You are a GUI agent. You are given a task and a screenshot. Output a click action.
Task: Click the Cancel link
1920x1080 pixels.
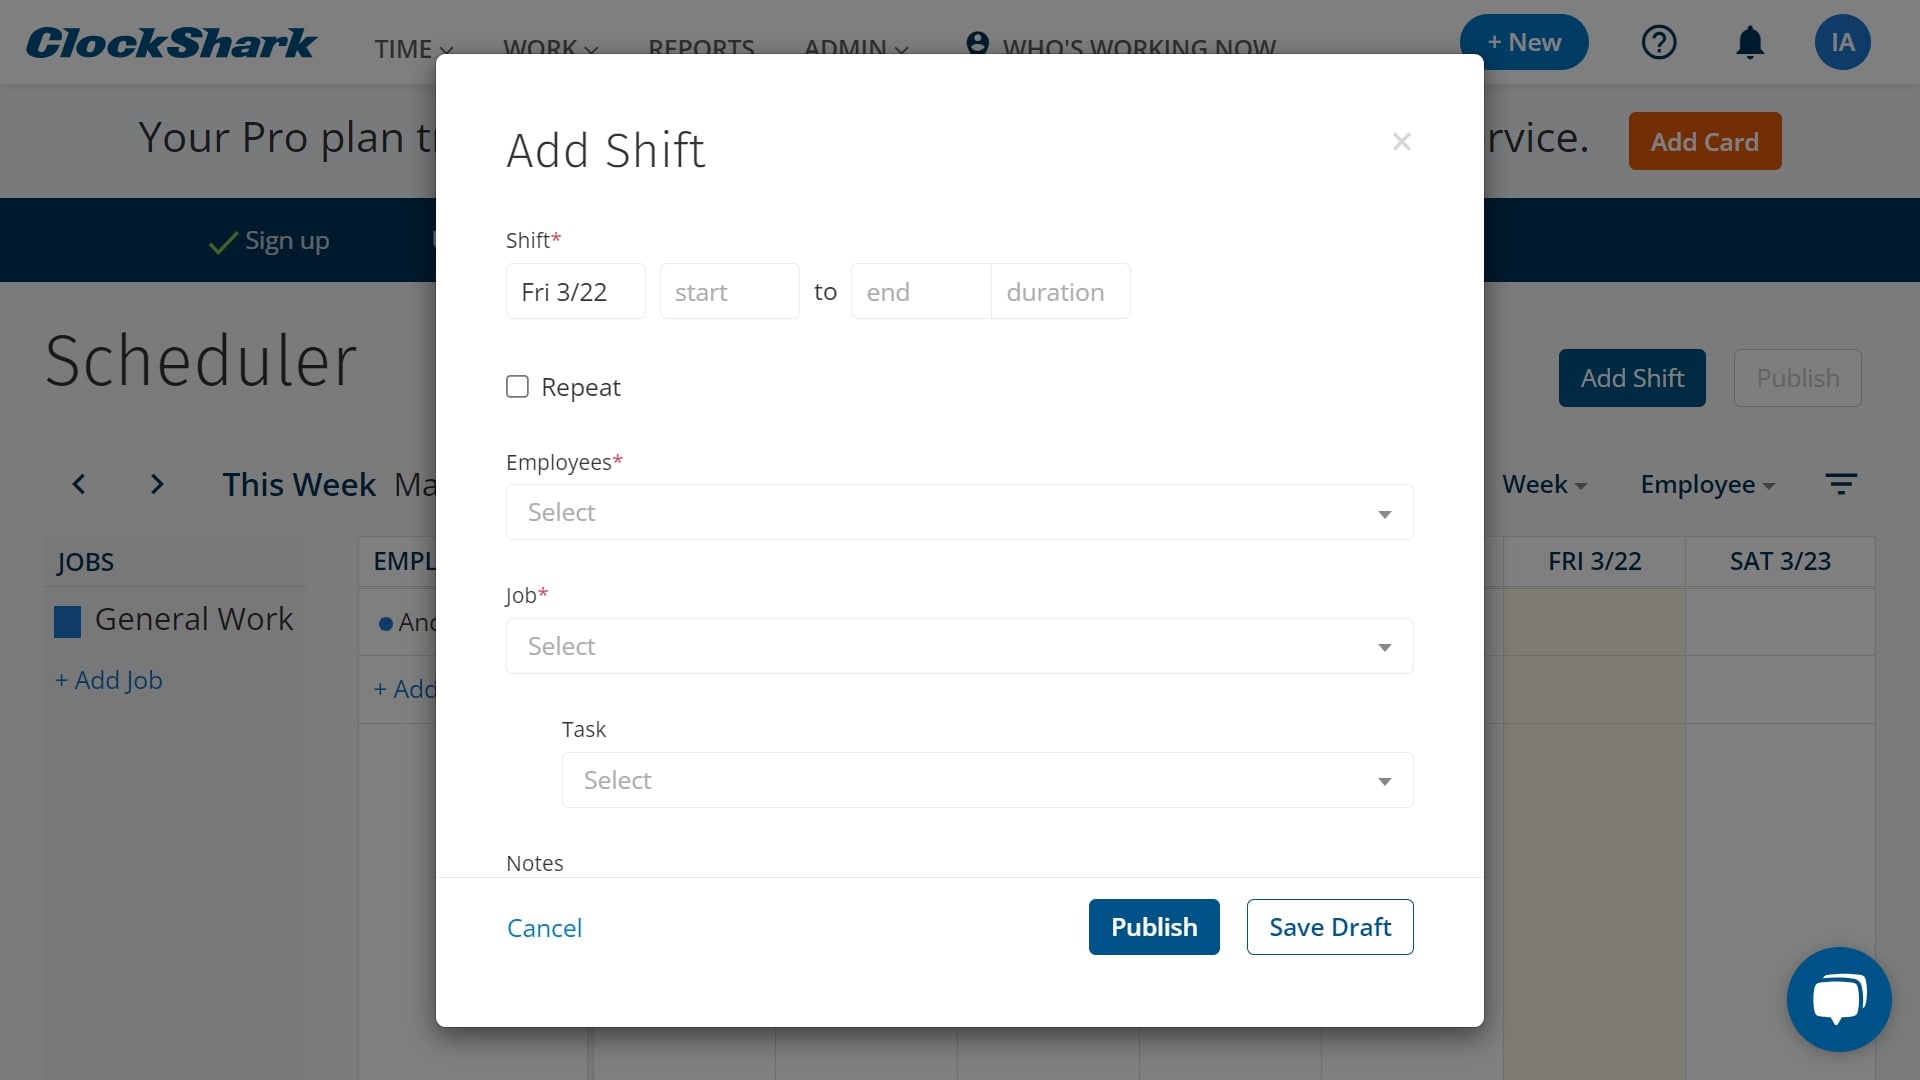(x=544, y=928)
